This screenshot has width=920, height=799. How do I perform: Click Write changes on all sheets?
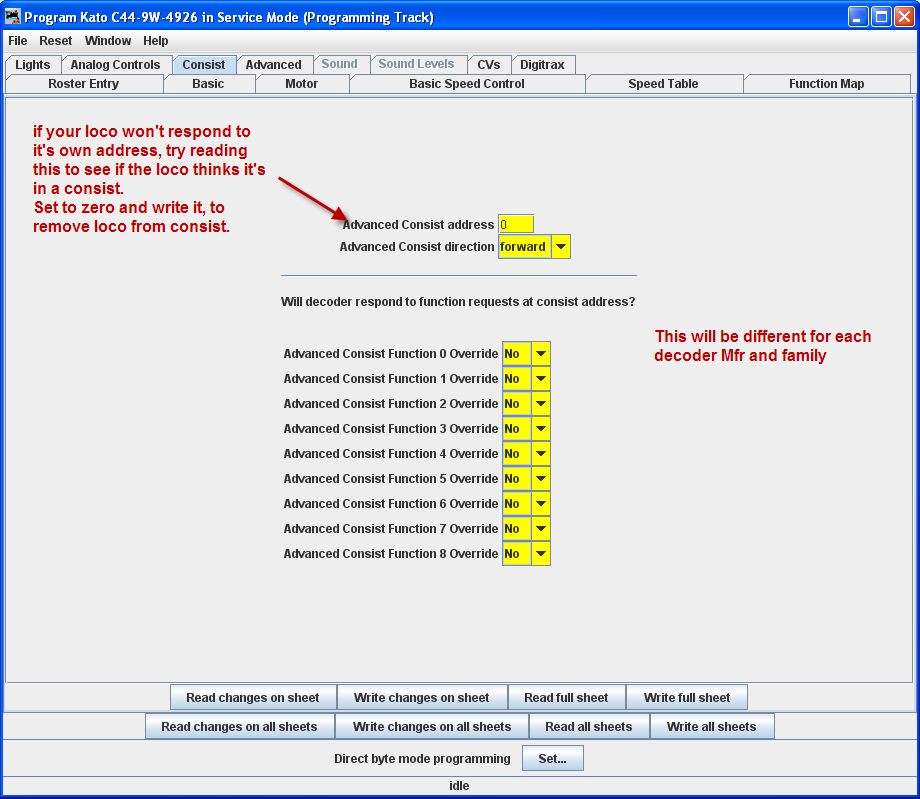[432, 727]
